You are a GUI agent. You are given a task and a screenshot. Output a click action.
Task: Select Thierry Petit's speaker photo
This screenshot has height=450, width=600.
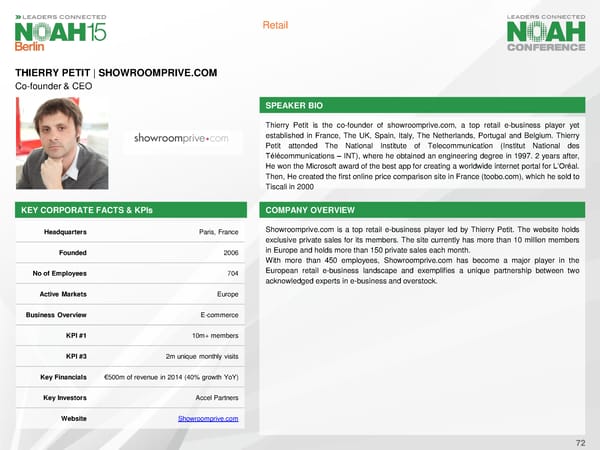coord(62,146)
